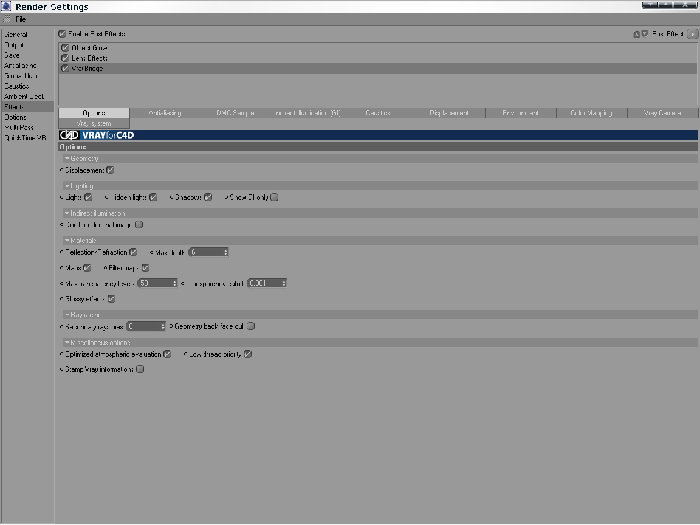This screenshot has height=525, width=700.
Task: Click the move effect down arrow icon
Action: pos(645,34)
